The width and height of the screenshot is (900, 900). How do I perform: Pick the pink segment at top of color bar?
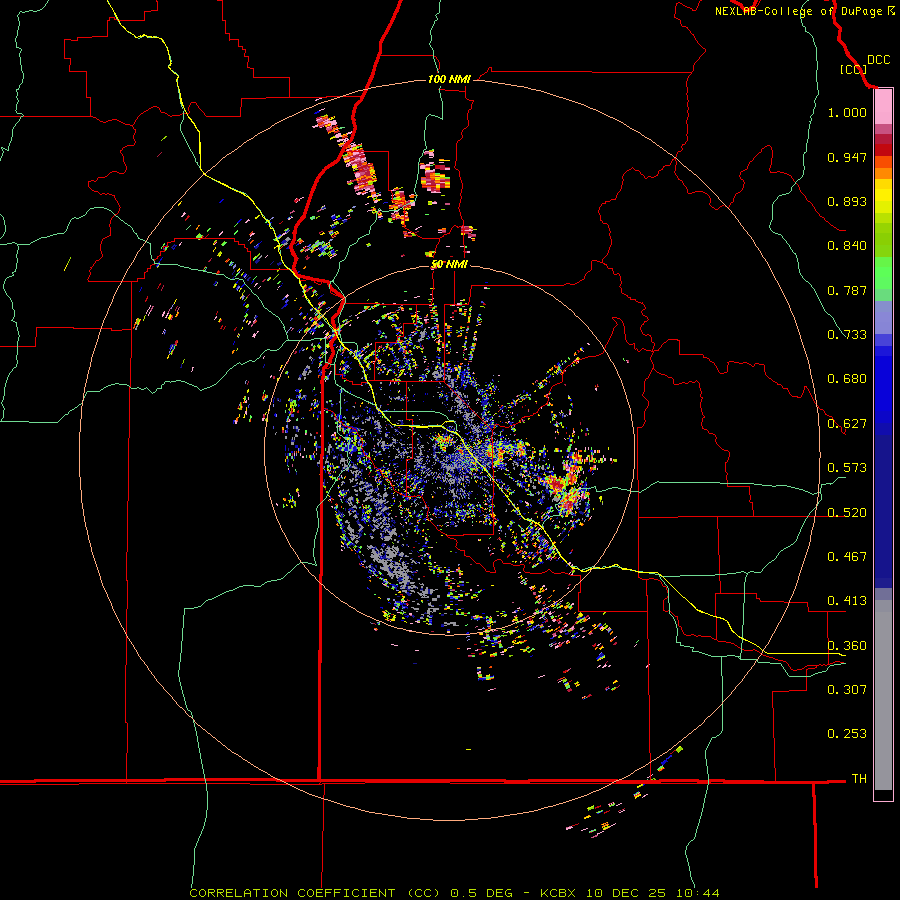pyautogui.click(x=883, y=107)
